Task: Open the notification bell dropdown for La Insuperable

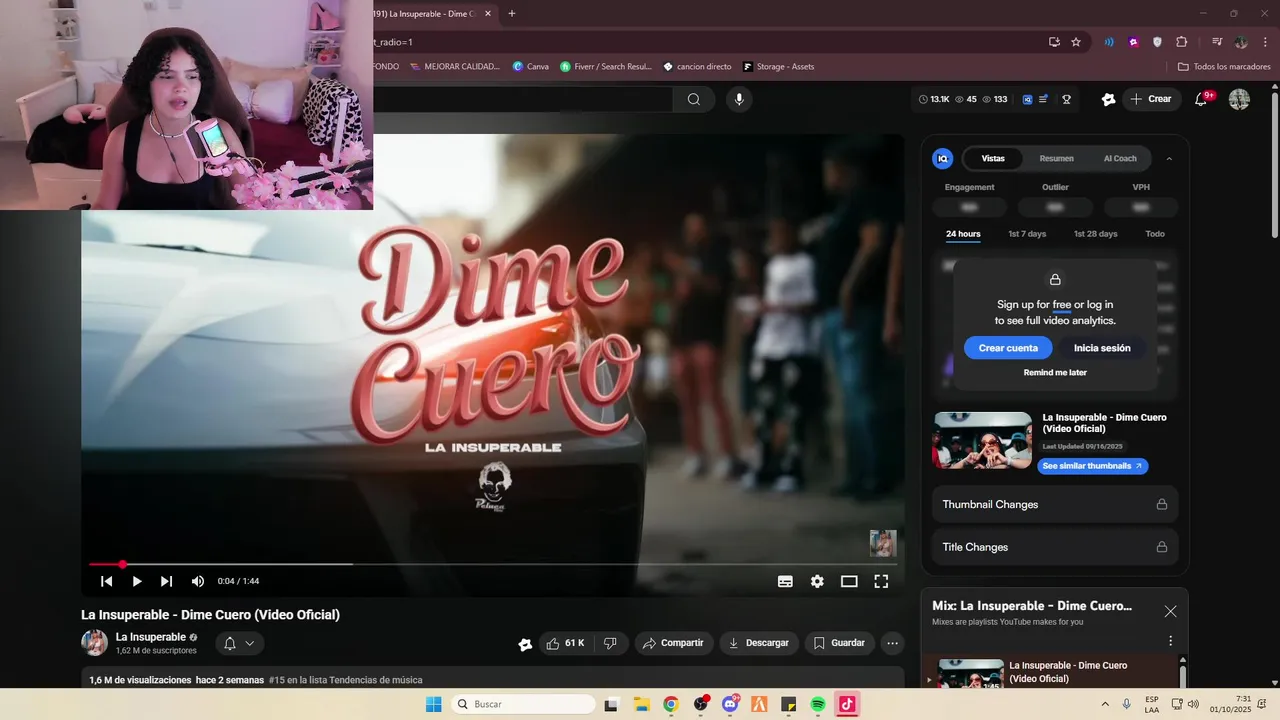Action: pyautogui.click(x=240, y=643)
